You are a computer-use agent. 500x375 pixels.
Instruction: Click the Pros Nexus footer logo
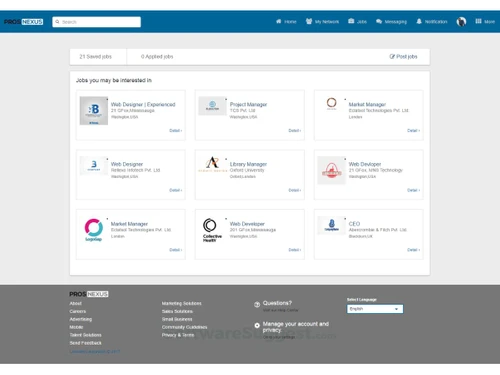click(x=89, y=294)
